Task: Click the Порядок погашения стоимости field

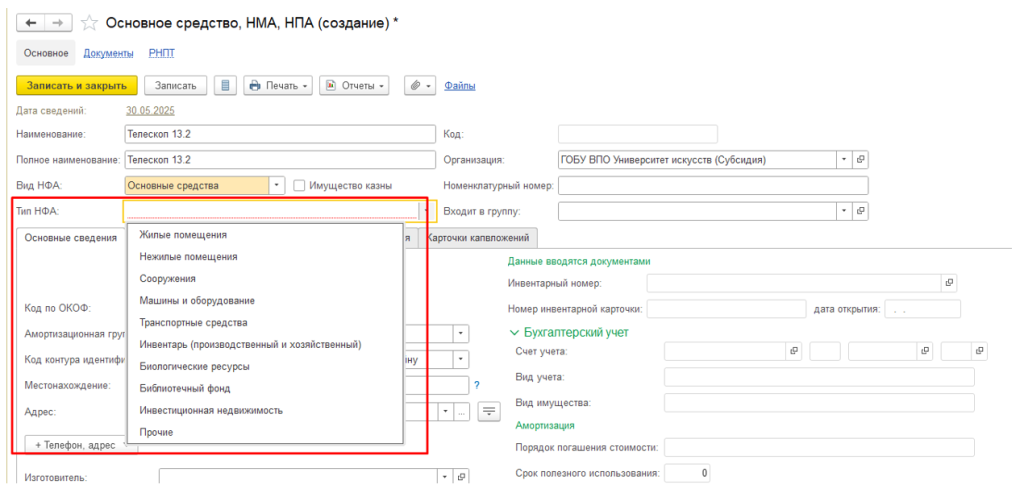Action: [x=819, y=447]
